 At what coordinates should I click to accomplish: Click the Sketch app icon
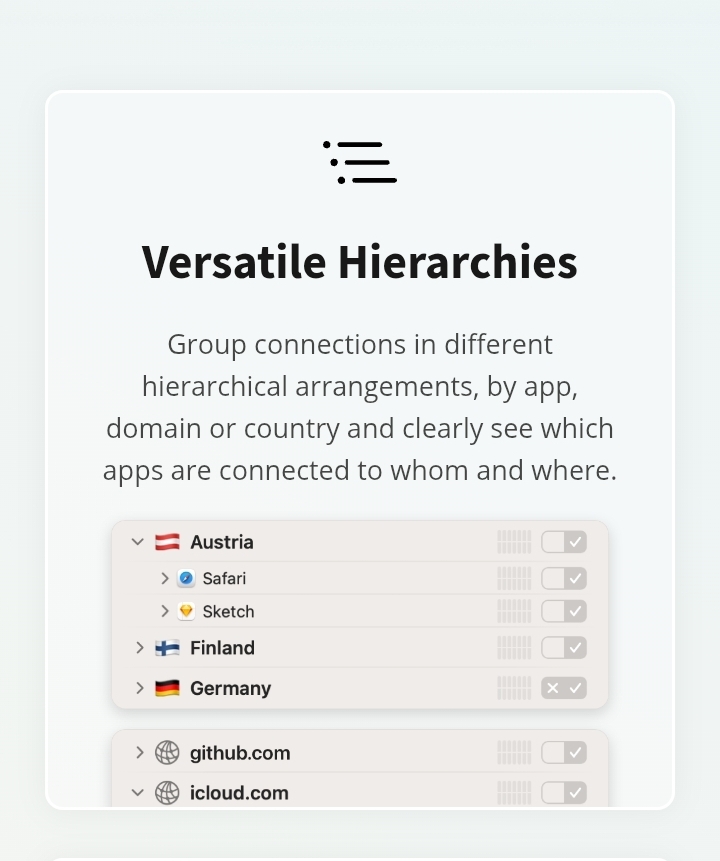click(x=186, y=611)
